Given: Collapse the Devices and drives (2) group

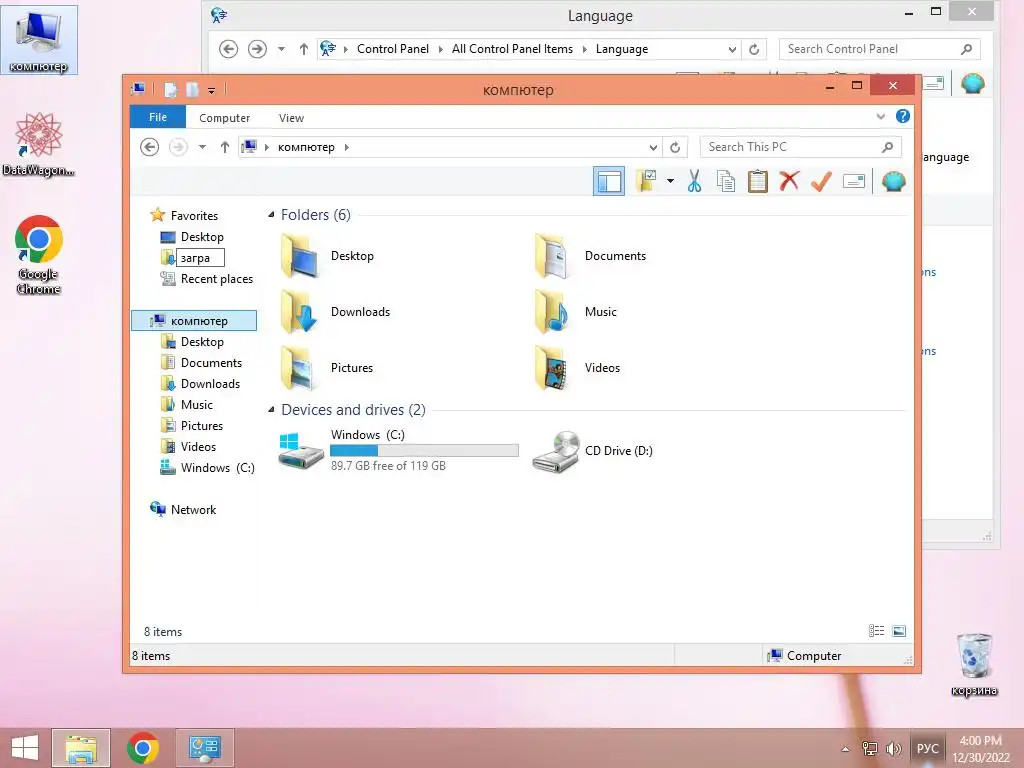Looking at the screenshot, I should pos(271,410).
